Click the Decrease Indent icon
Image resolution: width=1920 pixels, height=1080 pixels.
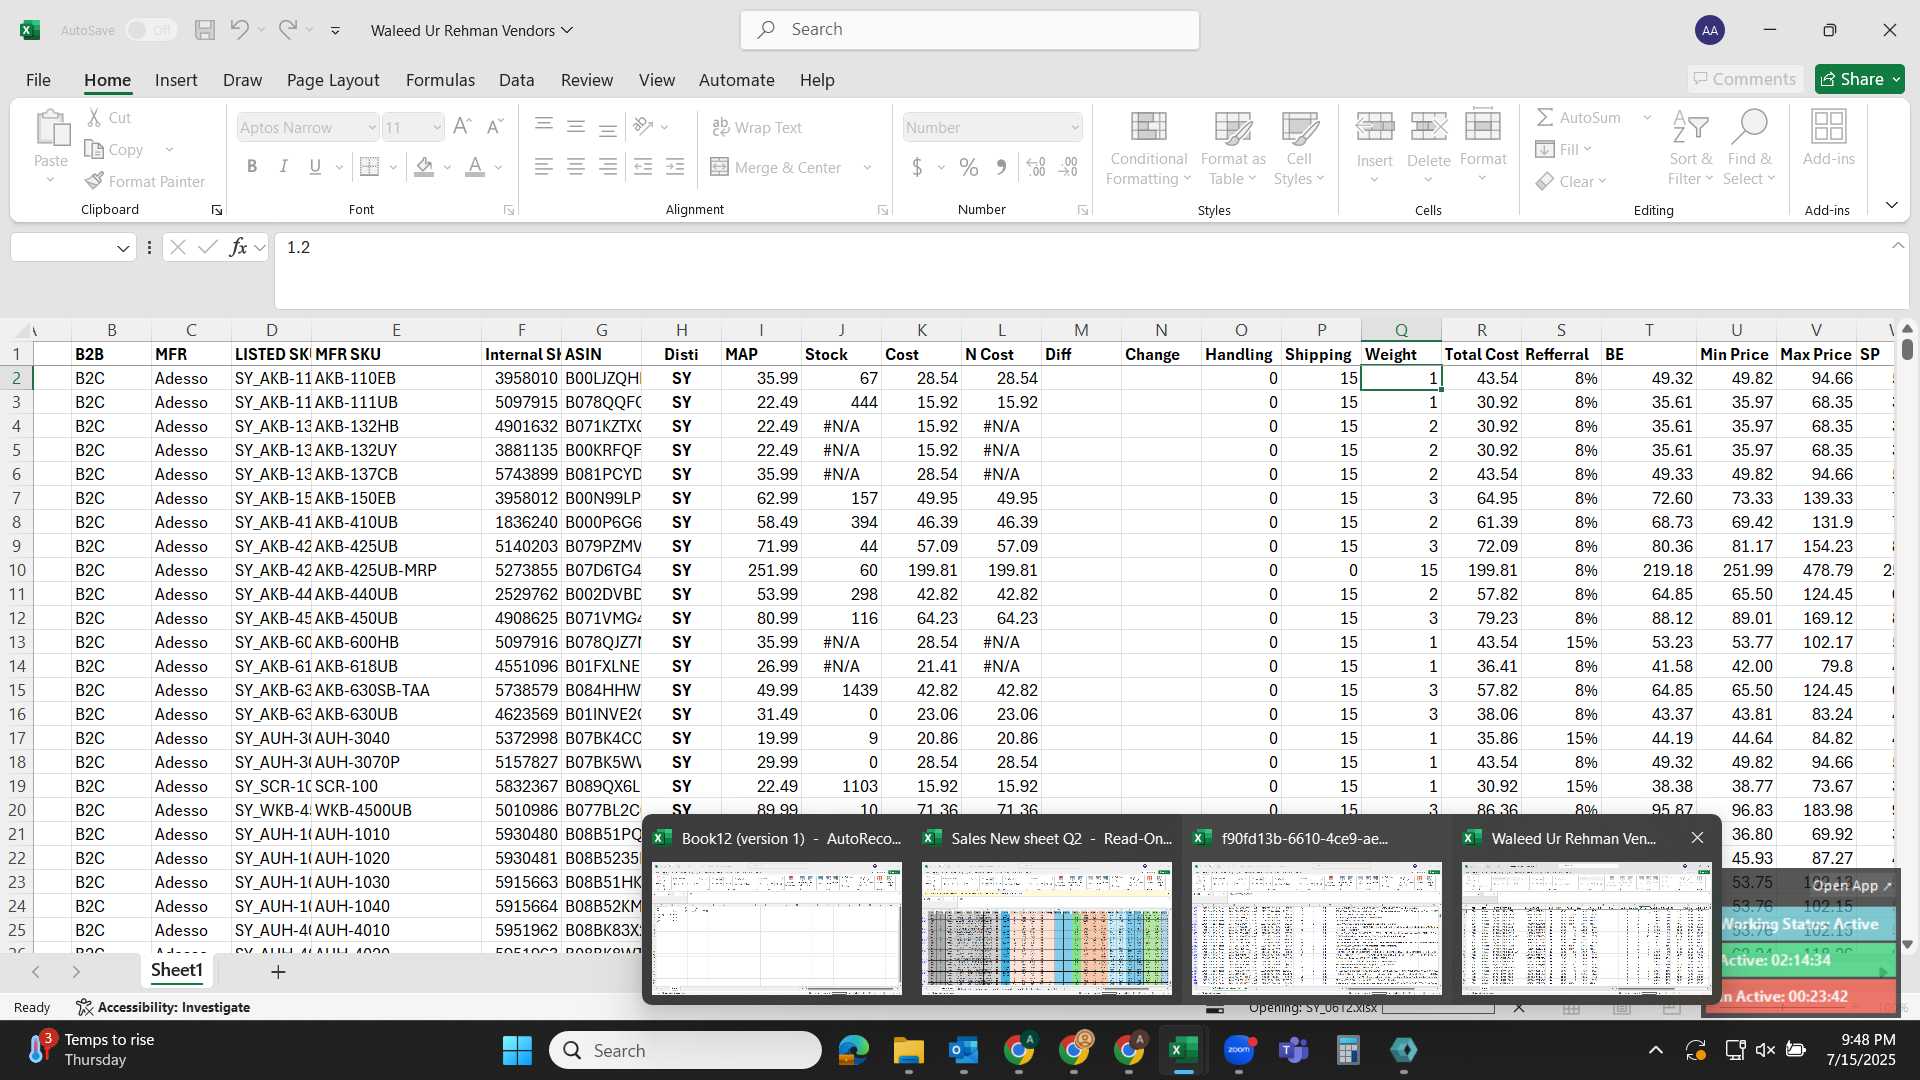point(643,167)
